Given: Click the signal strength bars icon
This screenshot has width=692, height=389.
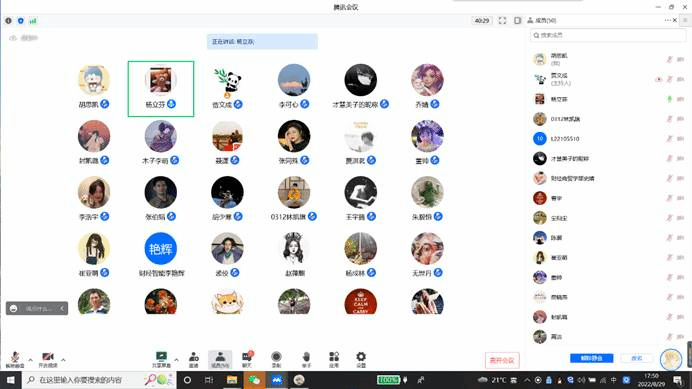Looking at the screenshot, I should (x=33, y=20).
